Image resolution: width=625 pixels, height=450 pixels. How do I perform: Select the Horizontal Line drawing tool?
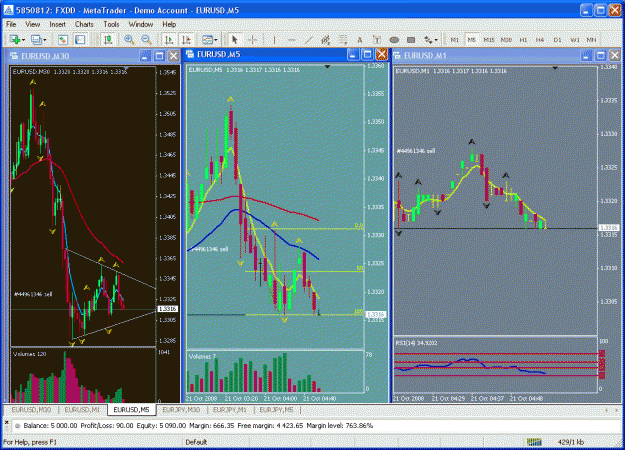pyautogui.click(x=292, y=40)
